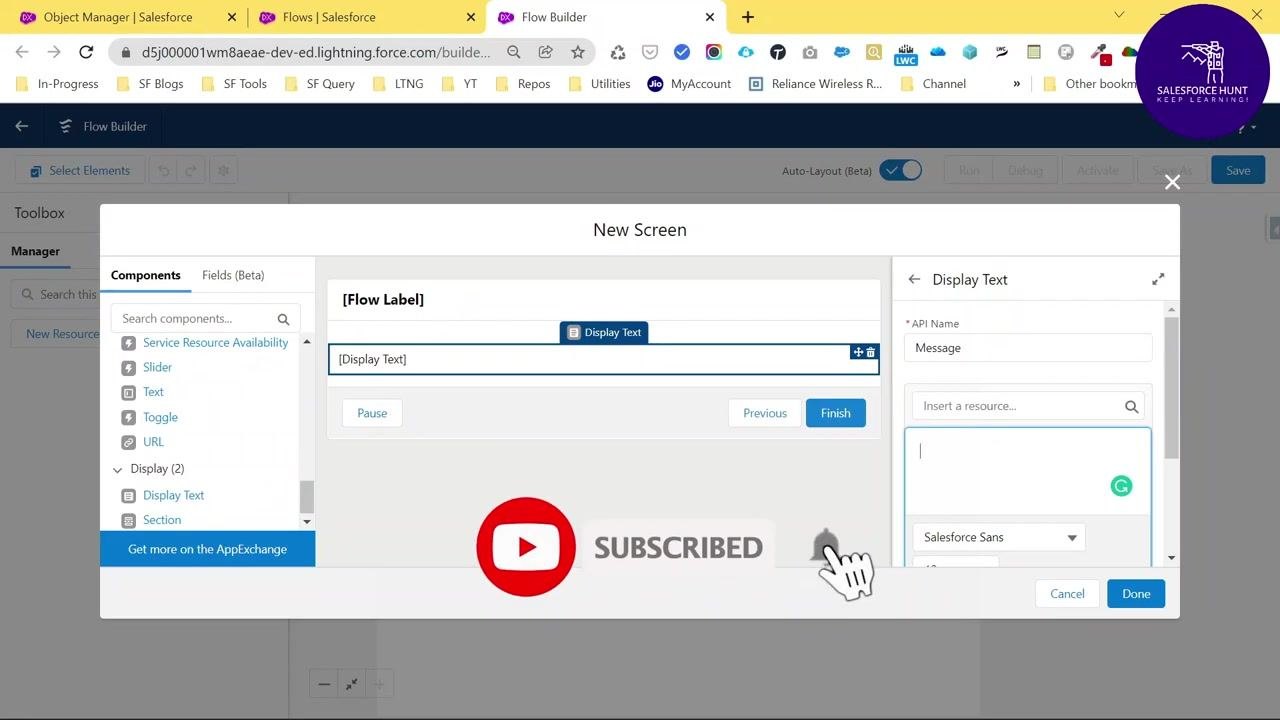Bookmark this page with the star icon
Viewport: 1280px width, 720px height.
click(578, 52)
